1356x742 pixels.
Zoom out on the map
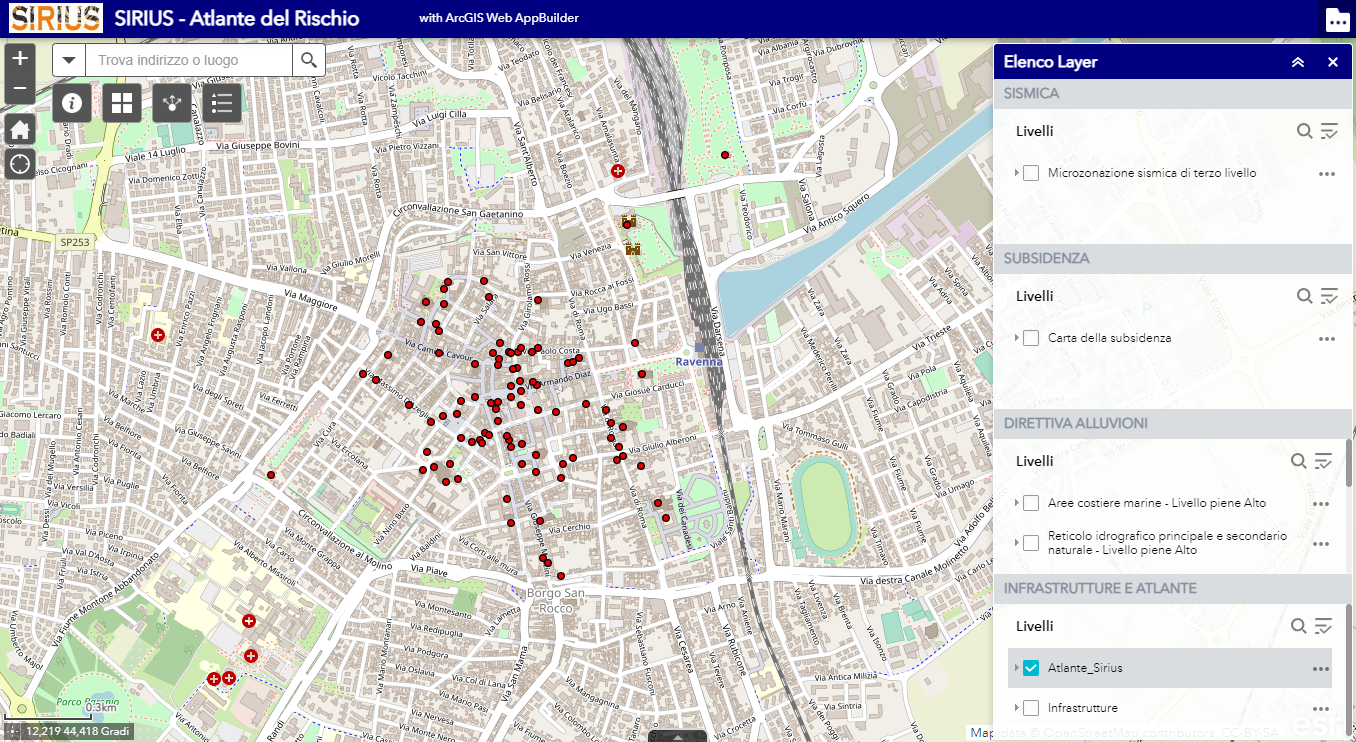pyautogui.click(x=20, y=89)
